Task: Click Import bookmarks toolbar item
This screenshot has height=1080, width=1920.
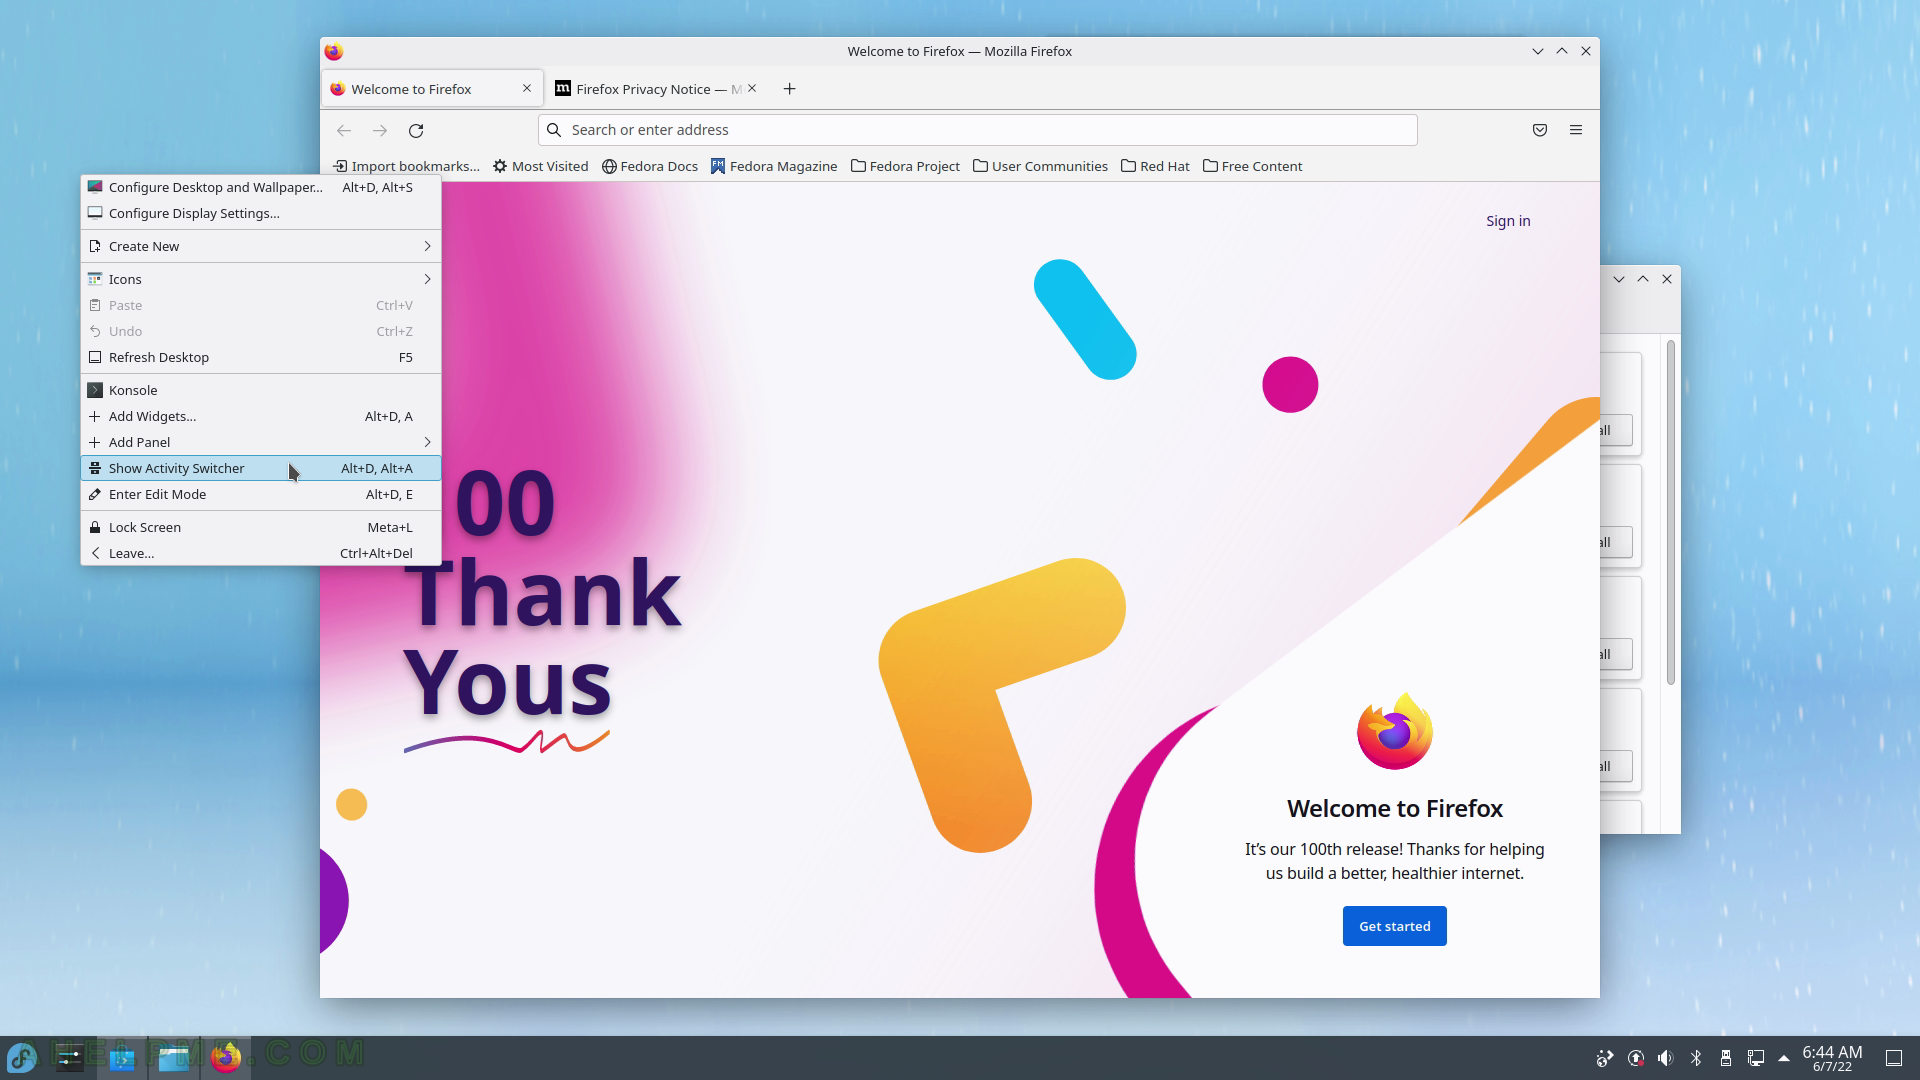Action: (x=406, y=166)
